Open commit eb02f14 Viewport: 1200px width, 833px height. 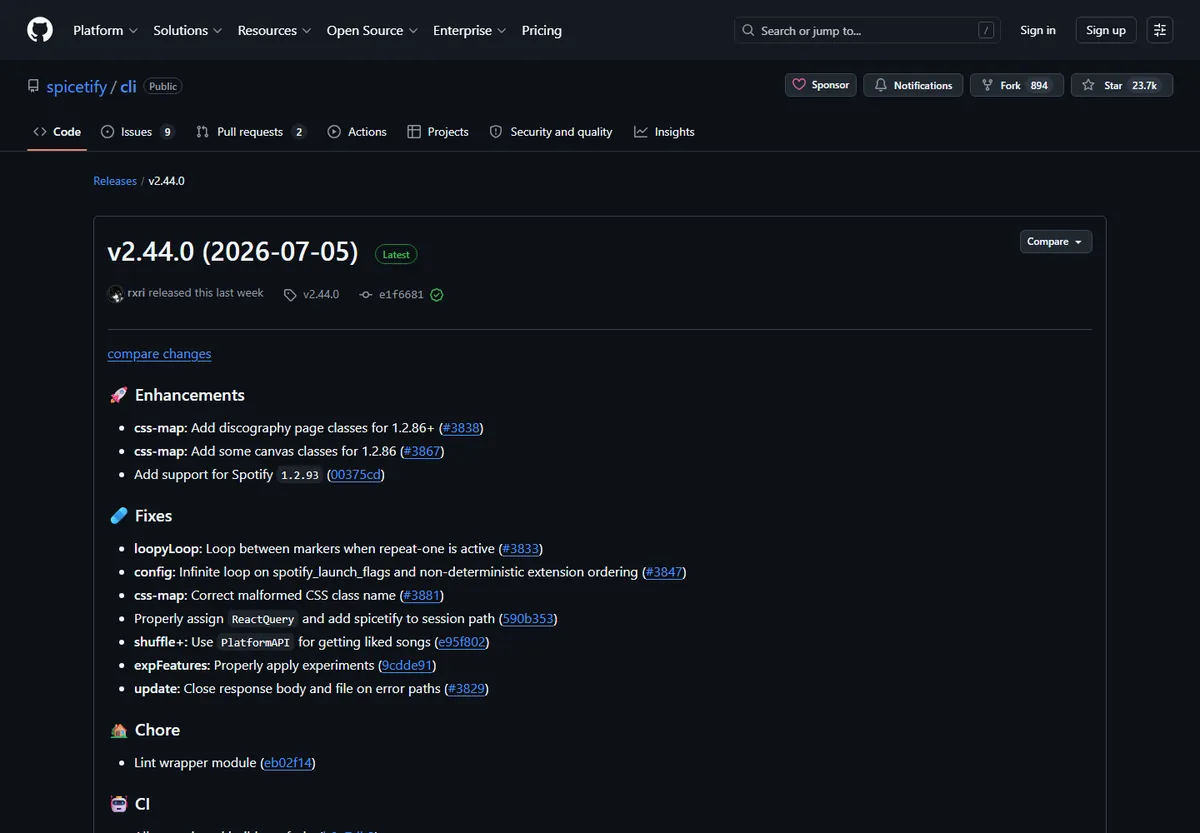288,763
